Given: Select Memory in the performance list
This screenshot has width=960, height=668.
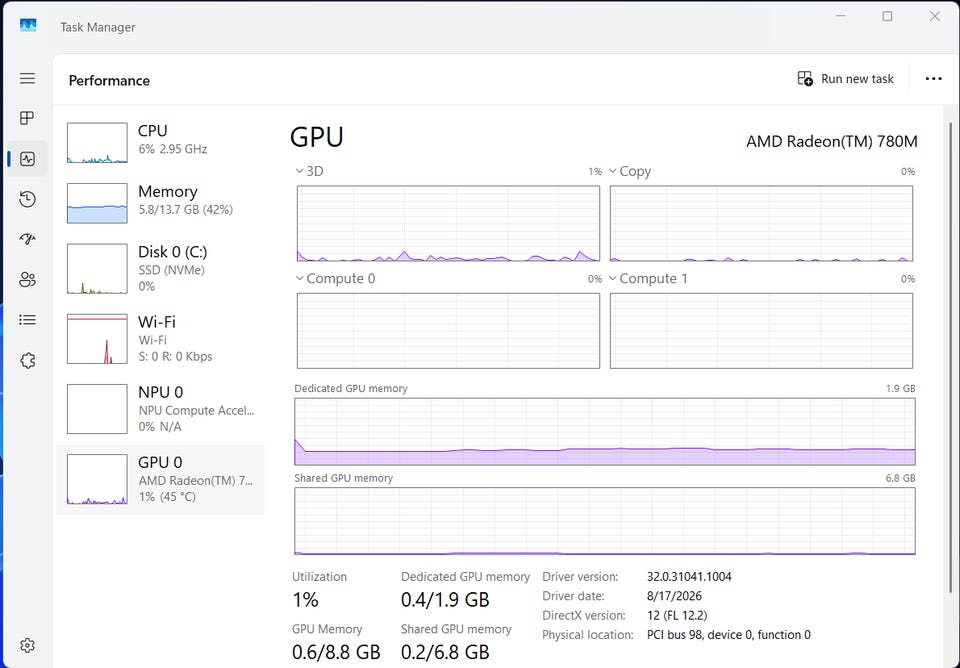Looking at the screenshot, I should [160, 203].
